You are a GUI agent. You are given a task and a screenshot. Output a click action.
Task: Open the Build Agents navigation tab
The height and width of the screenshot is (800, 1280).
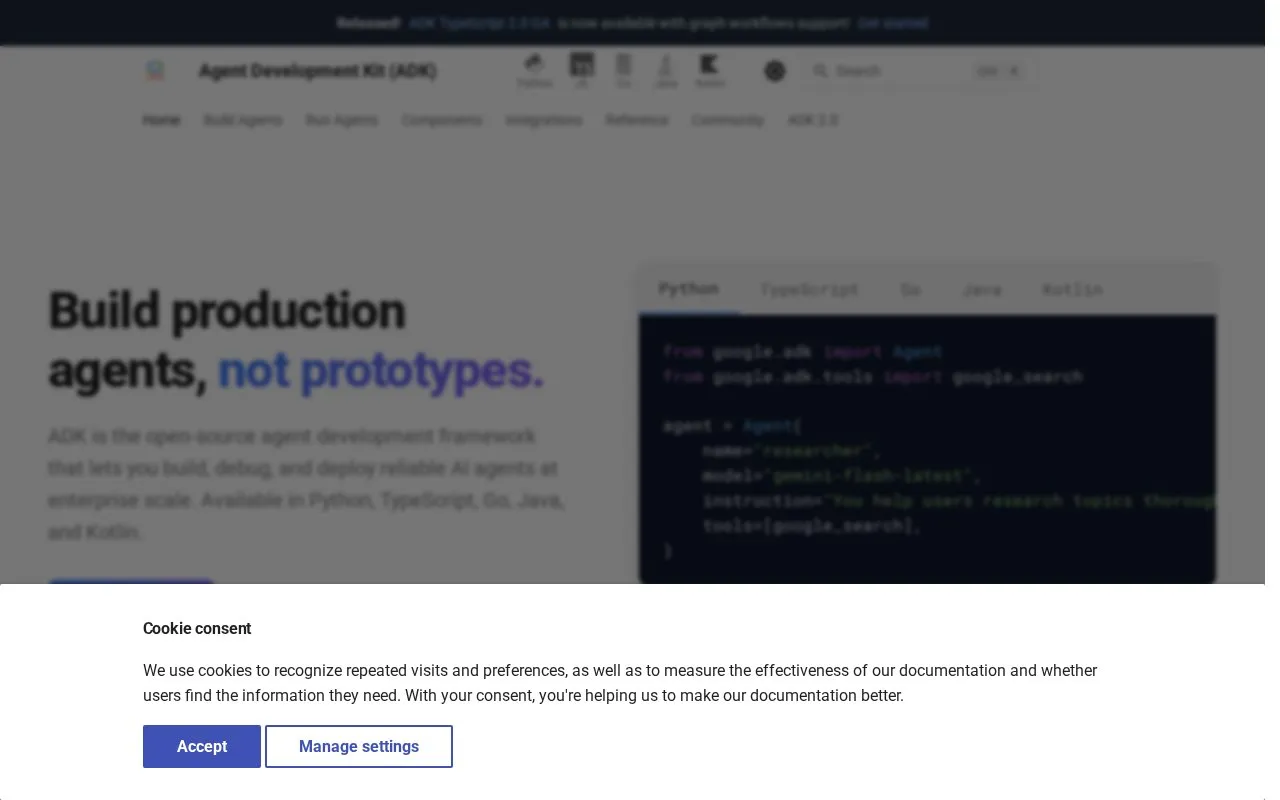tap(243, 120)
